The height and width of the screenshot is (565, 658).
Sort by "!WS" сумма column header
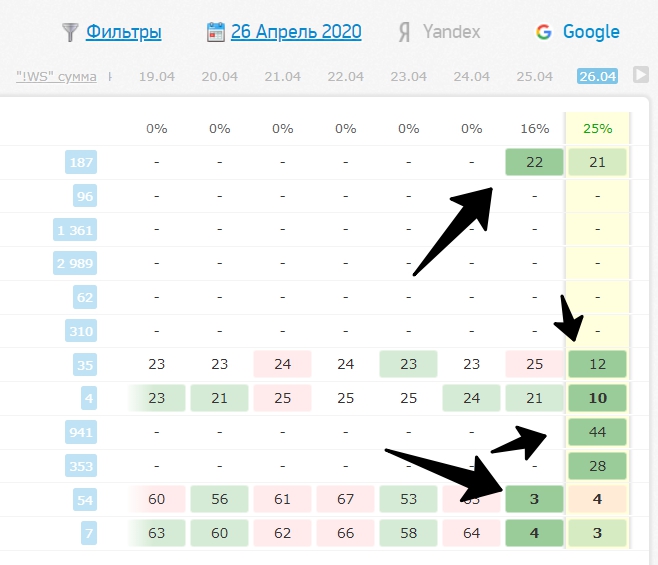(x=56, y=76)
